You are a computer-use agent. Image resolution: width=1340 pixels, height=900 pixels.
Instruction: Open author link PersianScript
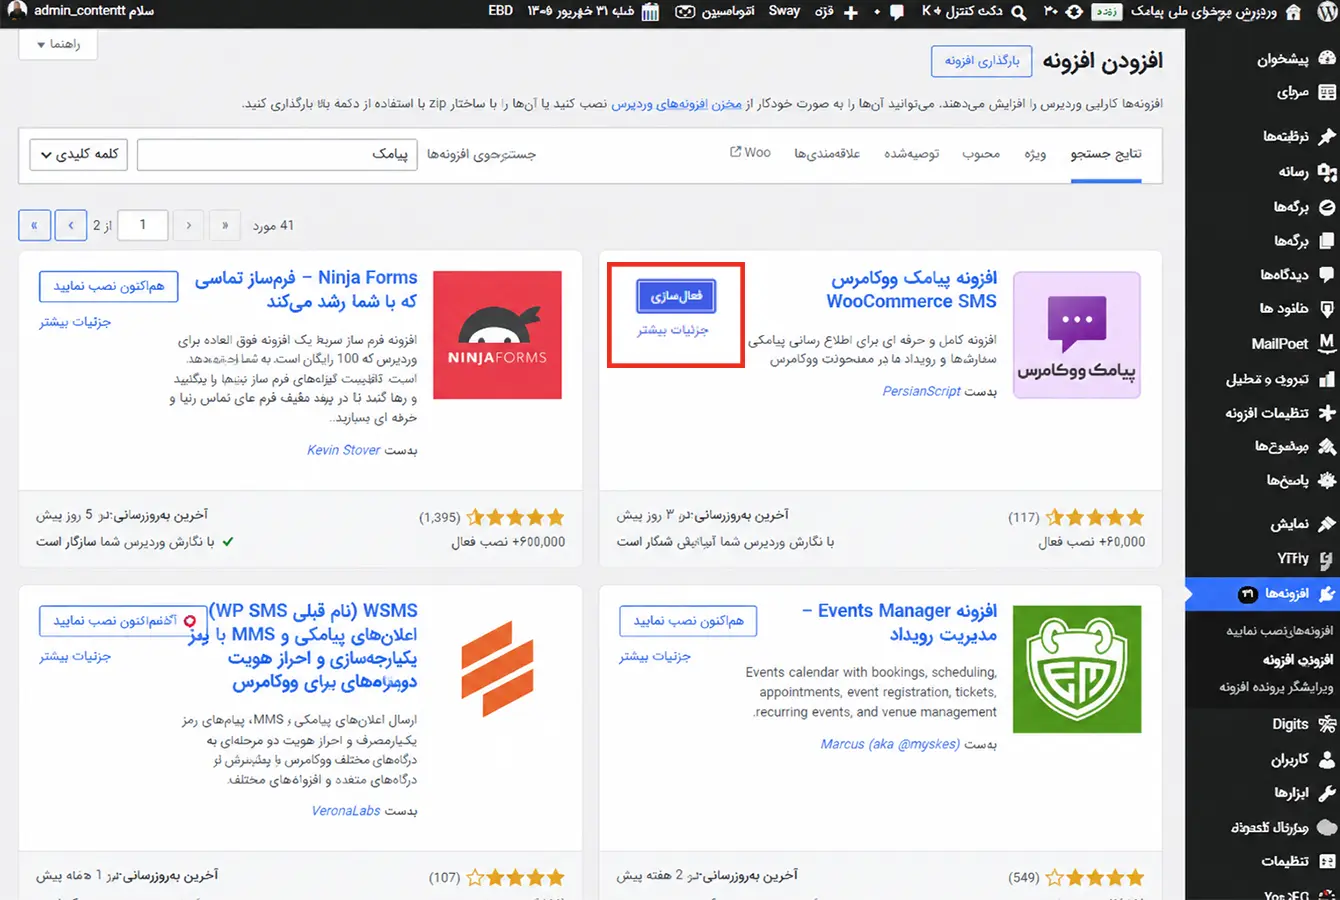pyautogui.click(x=921, y=391)
